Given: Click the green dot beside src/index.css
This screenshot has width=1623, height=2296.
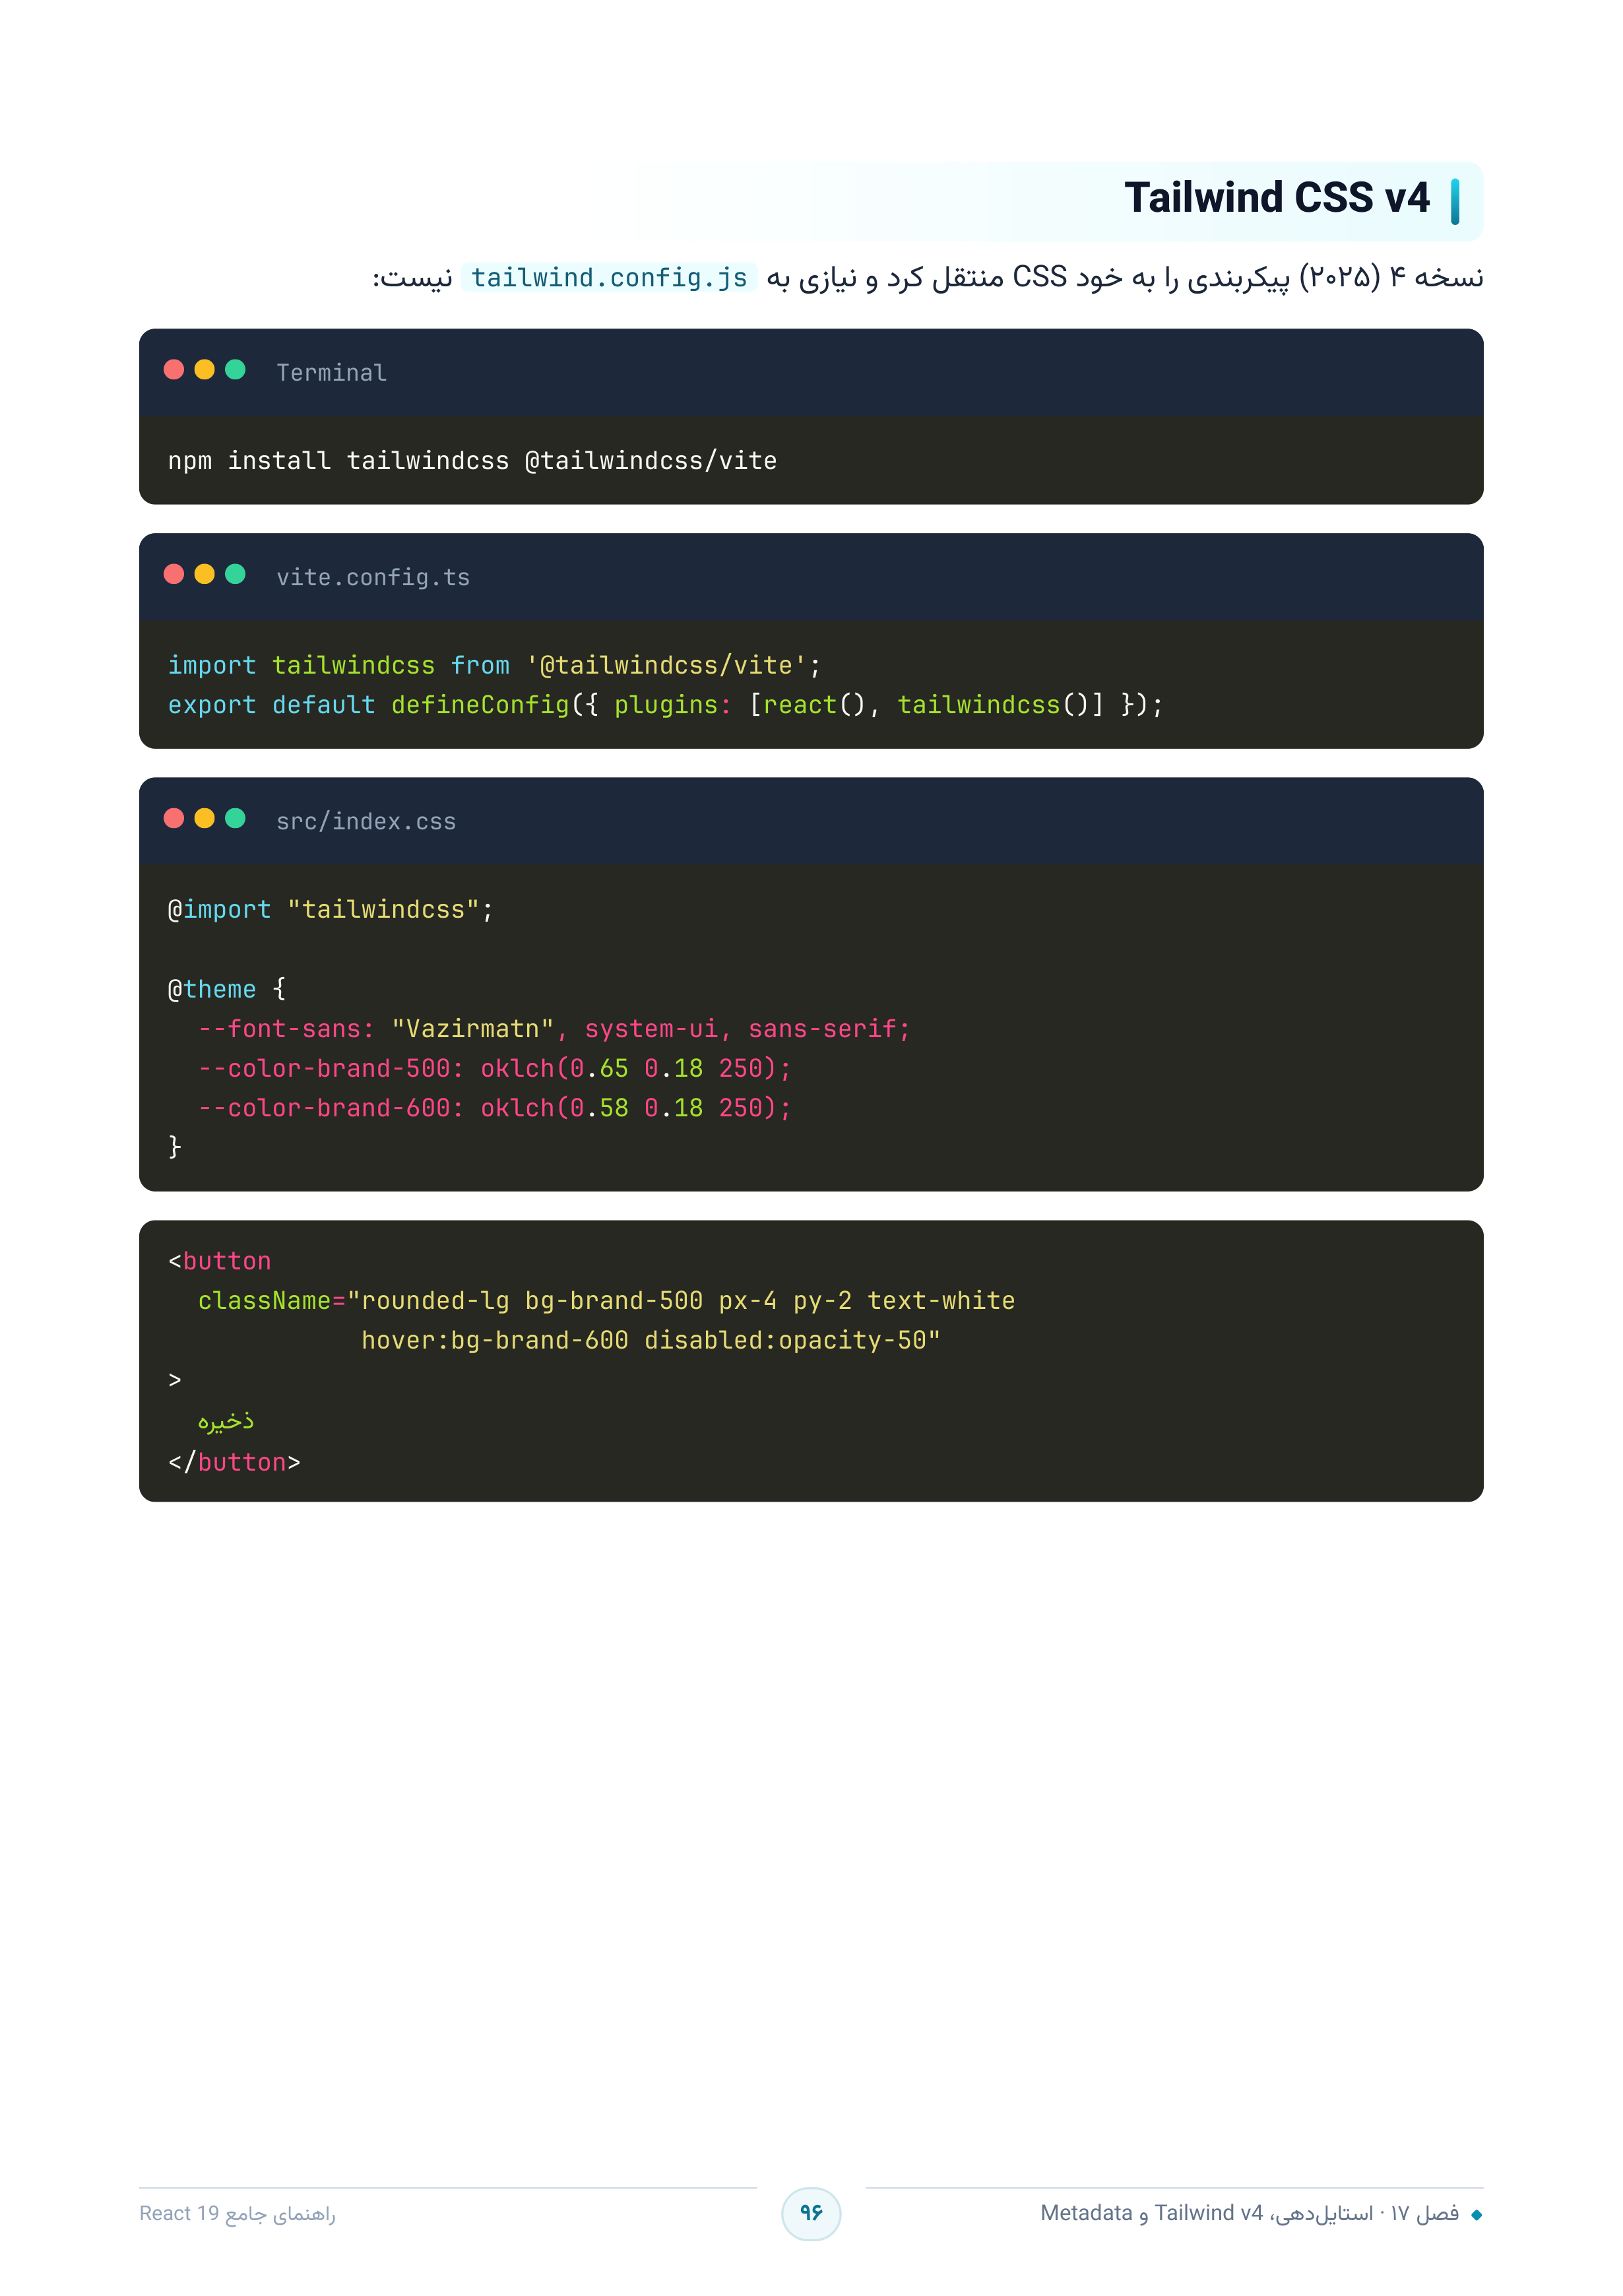Looking at the screenshot, I should (236, 819).
